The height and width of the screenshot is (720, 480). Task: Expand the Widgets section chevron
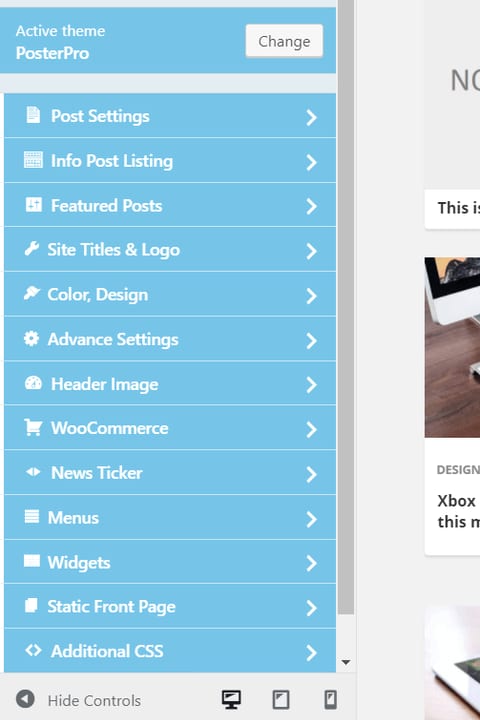click(x=311, y=563)
